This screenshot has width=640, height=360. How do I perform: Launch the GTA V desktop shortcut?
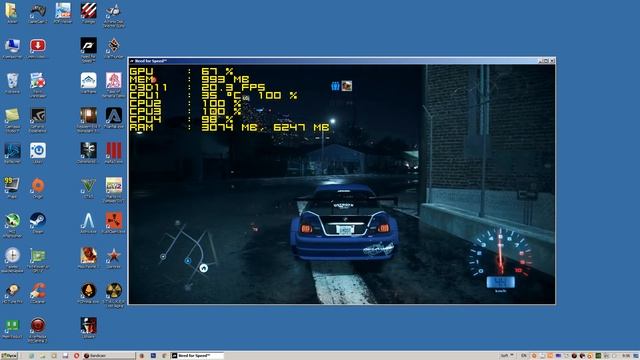click(x=88, y=185)
